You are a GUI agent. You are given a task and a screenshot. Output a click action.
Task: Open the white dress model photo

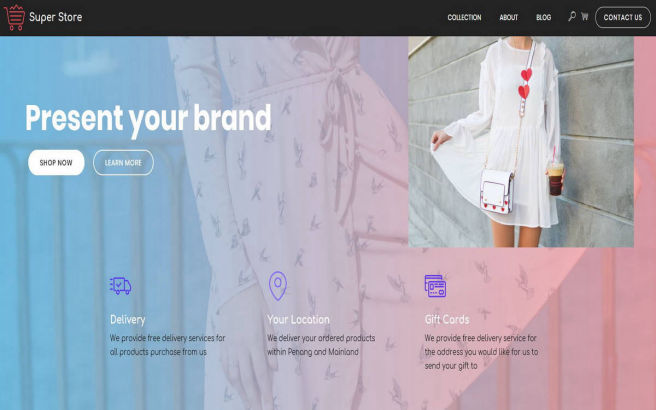(521, 141)
